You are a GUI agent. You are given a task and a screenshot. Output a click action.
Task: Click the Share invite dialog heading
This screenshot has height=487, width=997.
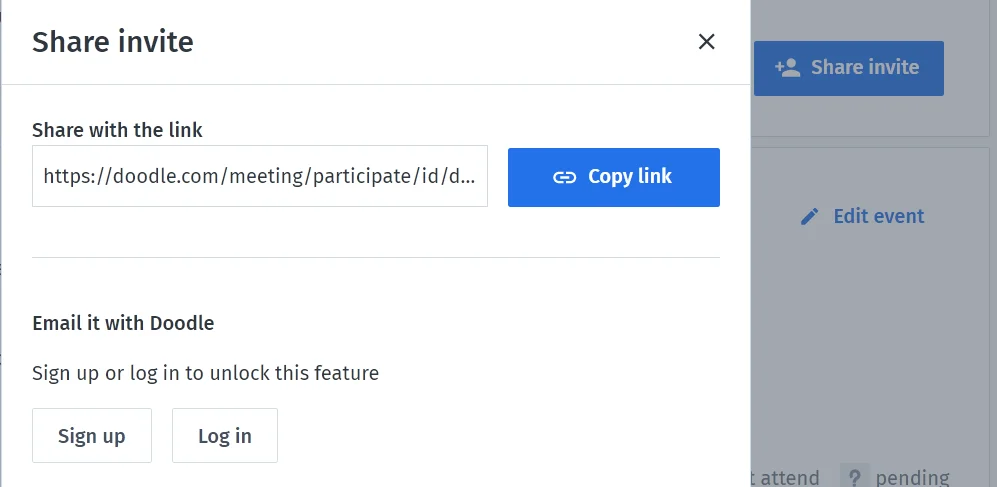[113, 42]
